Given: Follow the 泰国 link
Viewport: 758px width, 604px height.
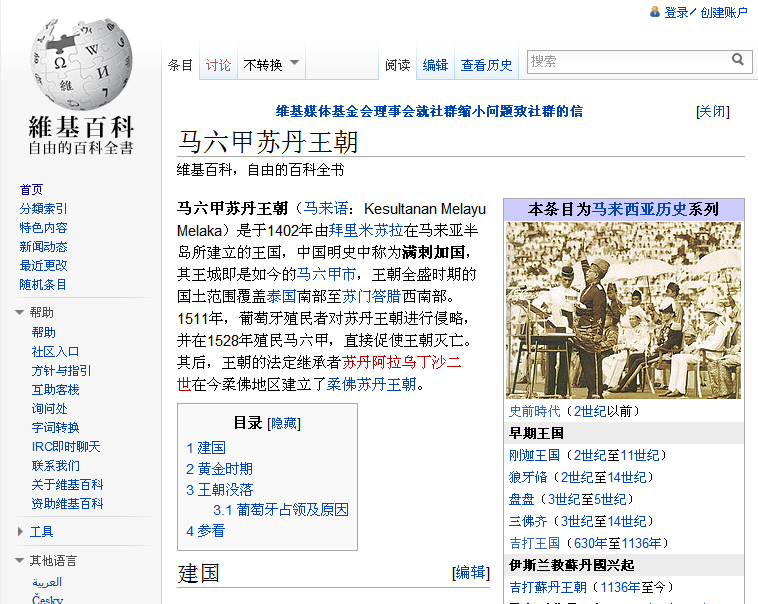Looking at the screenshot, I should click(281, 296).
